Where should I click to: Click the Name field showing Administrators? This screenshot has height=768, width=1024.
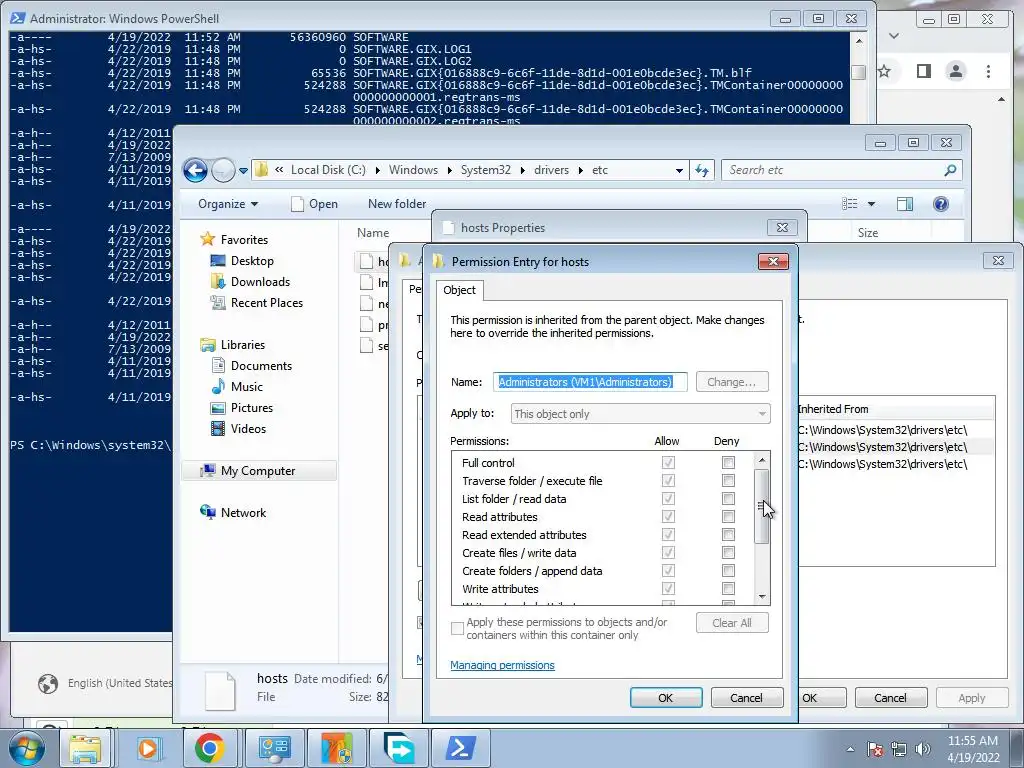pos(590,382)
